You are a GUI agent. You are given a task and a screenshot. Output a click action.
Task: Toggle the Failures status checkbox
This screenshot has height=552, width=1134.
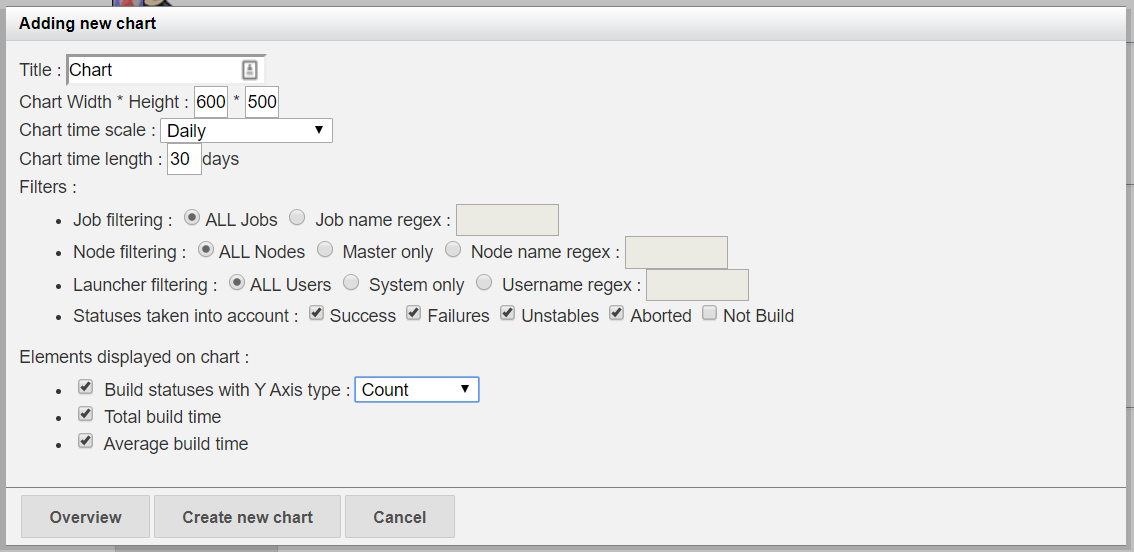pyautogui.click(x=414, y=314)
